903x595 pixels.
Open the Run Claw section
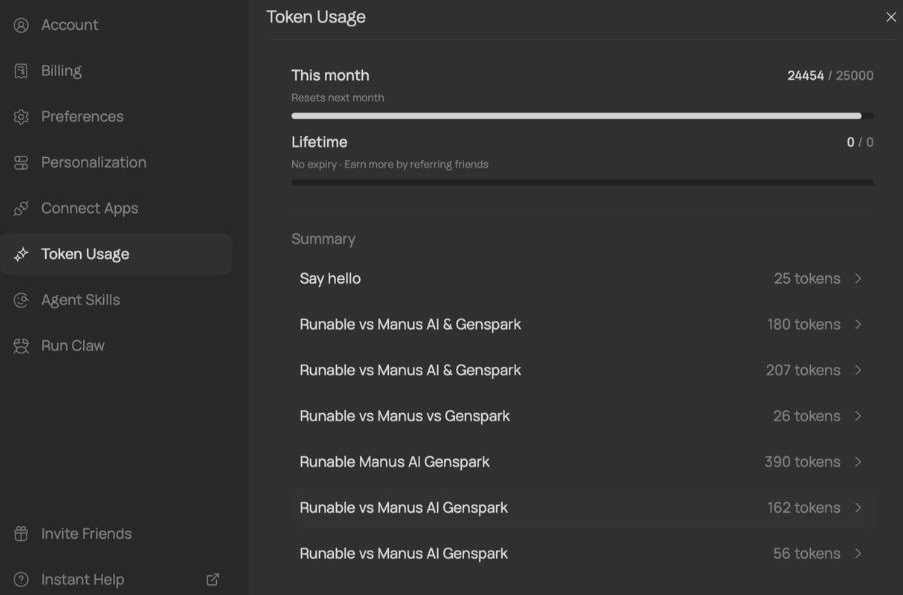[x=116, y=346]
